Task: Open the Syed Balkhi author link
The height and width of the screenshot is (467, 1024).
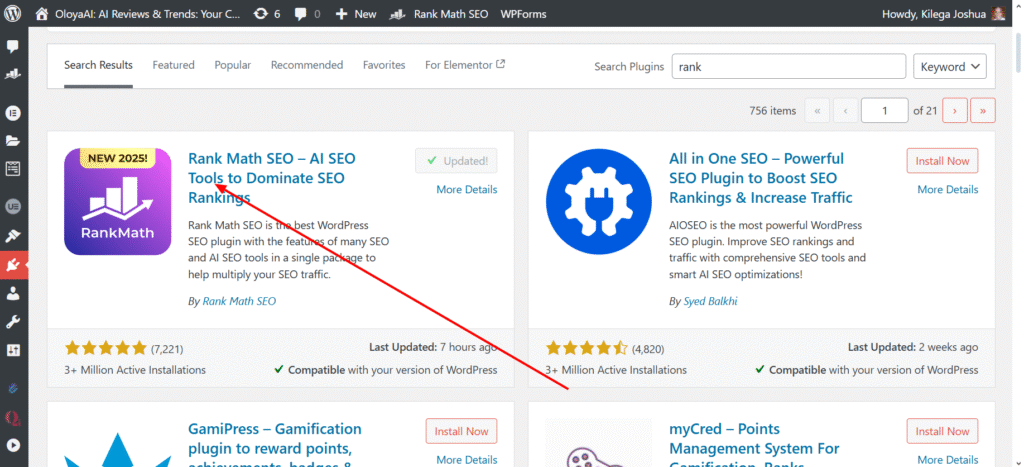Action: coord(711,301)
